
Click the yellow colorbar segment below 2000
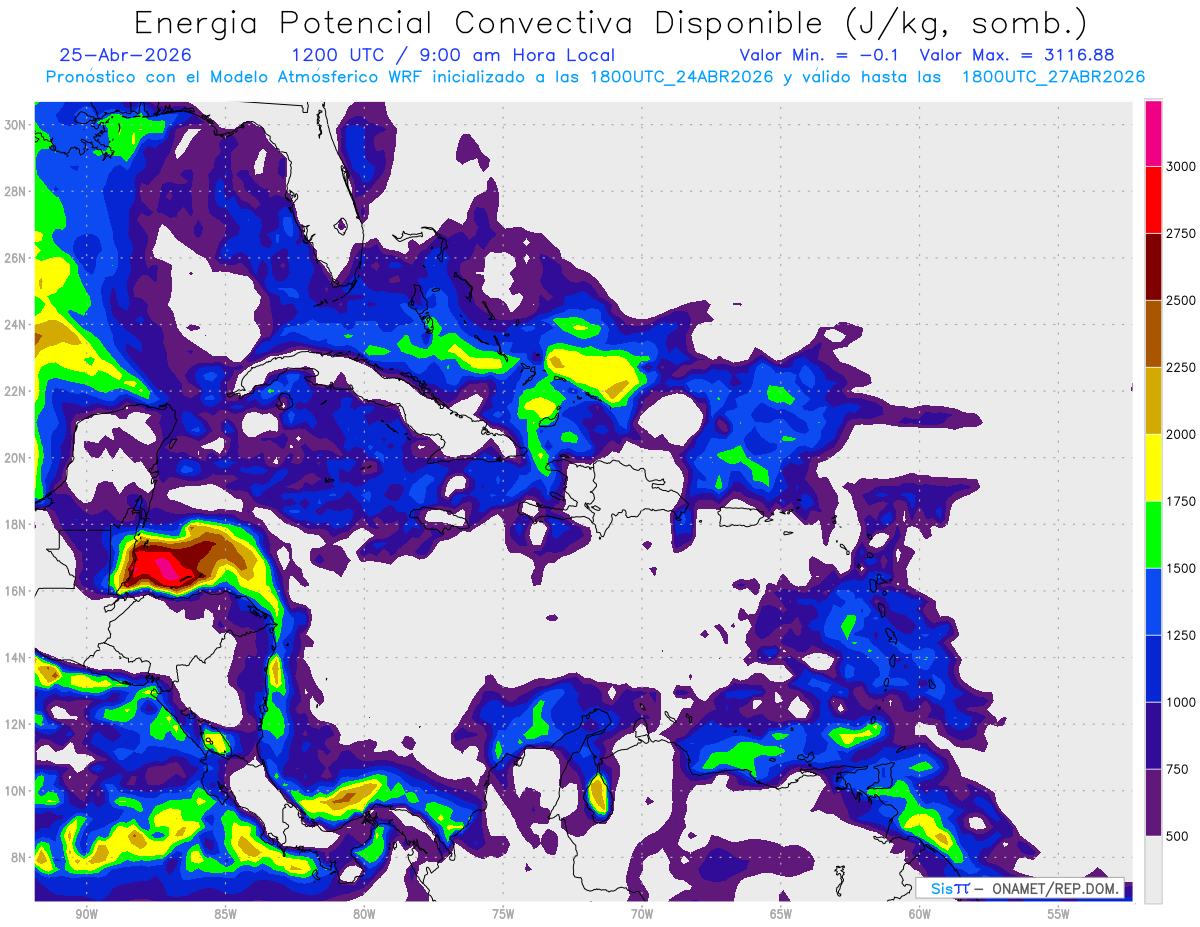[x=1153, y=467]
